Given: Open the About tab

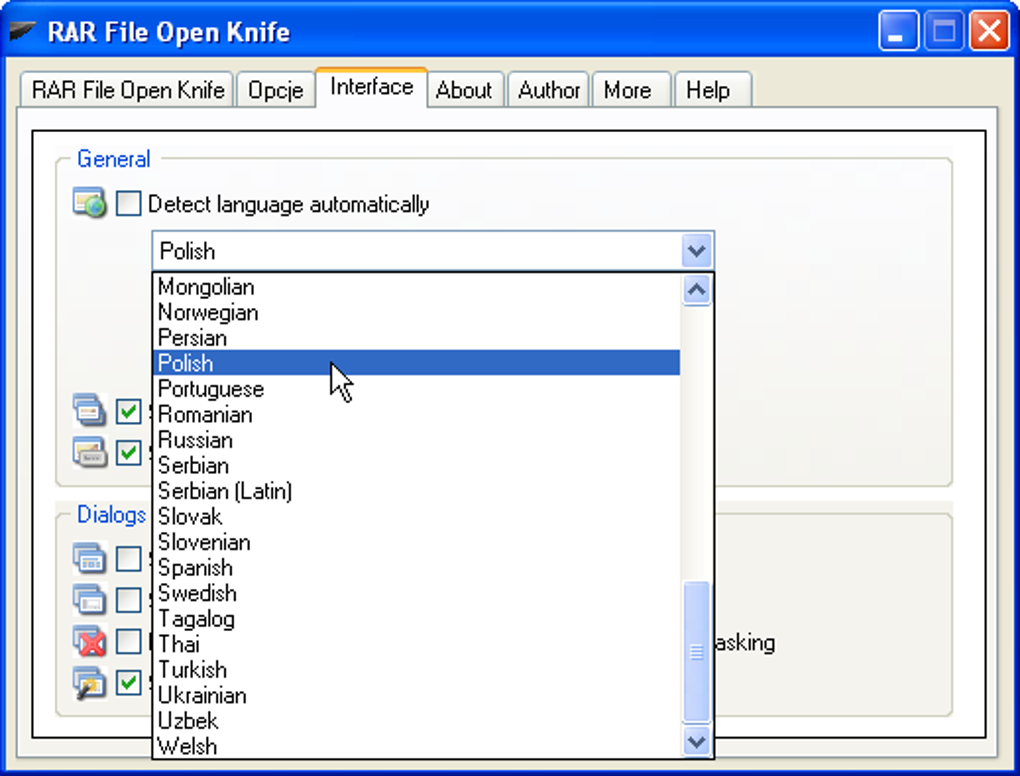Looking at the screenshot, I should point(464,90).
